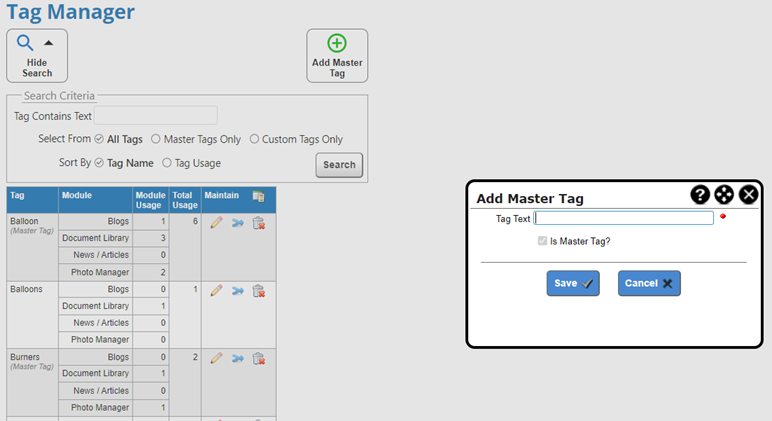Save the new master tag
Image resolution: width=772 pixels, height=421 pixels.
pyautogui.click(x=573, y=283)
